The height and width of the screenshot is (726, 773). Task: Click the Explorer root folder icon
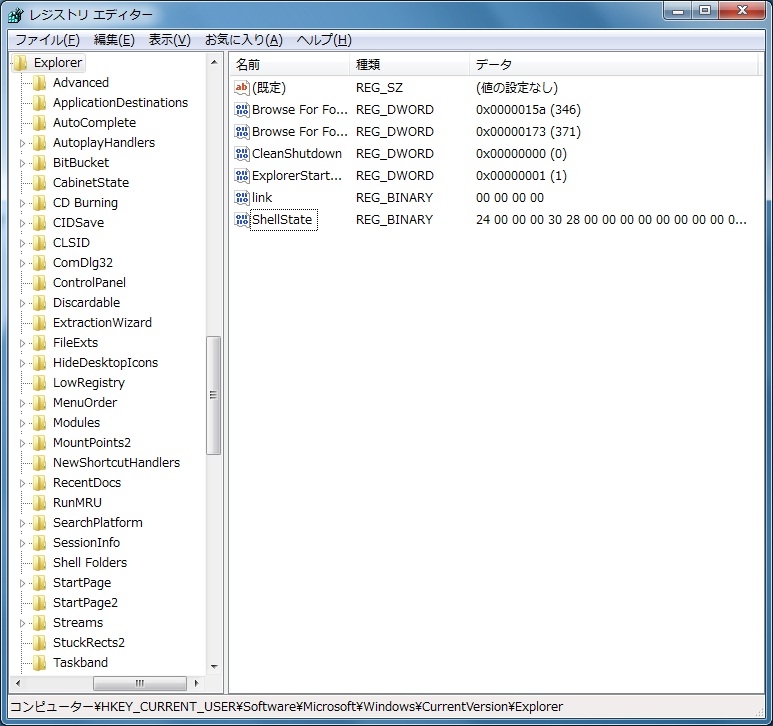(x=21, y=63)
